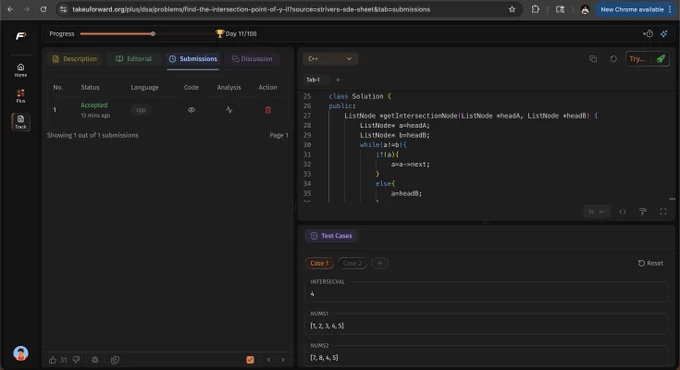View code of the Accepted submission
Image resolution: width=680 pixels, height=370 pixels.
(x=191, y=110)
